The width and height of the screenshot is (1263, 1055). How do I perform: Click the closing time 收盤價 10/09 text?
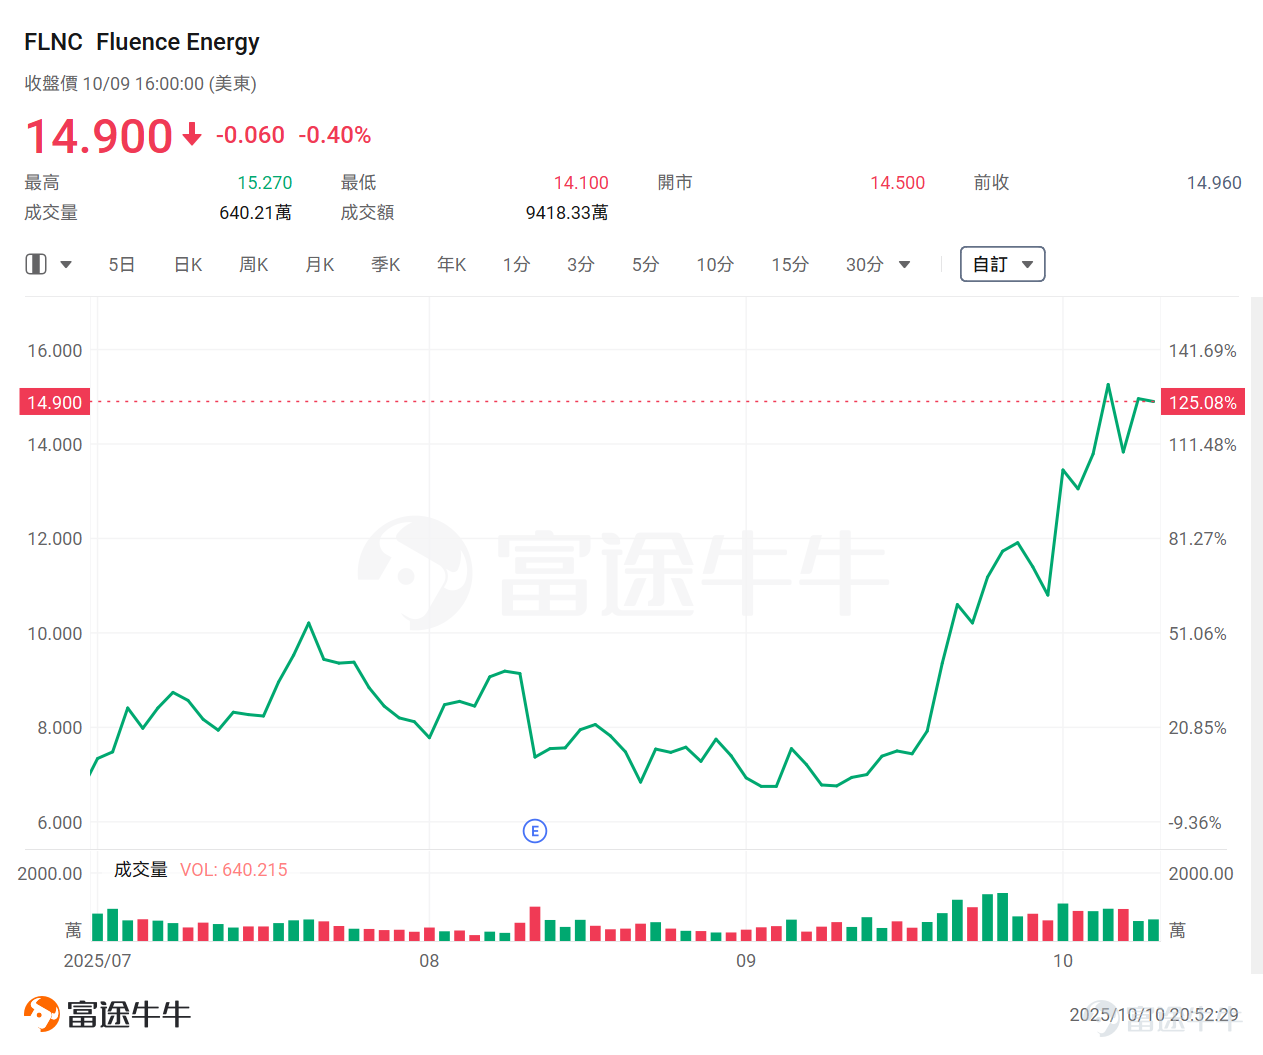141,84
